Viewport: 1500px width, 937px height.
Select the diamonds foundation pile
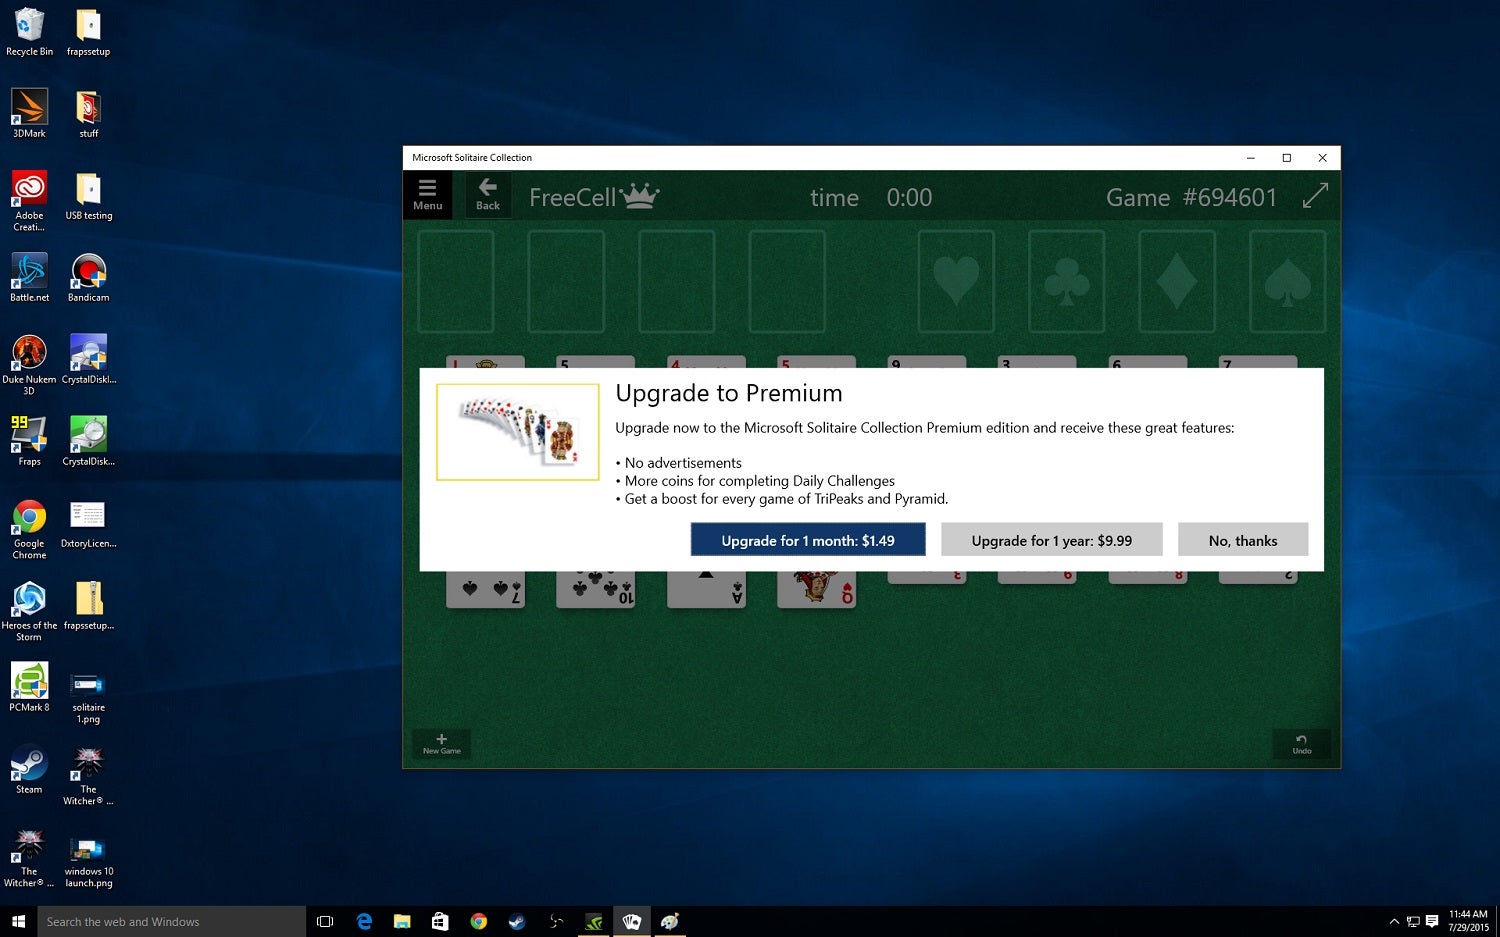tap(1177, 282)
